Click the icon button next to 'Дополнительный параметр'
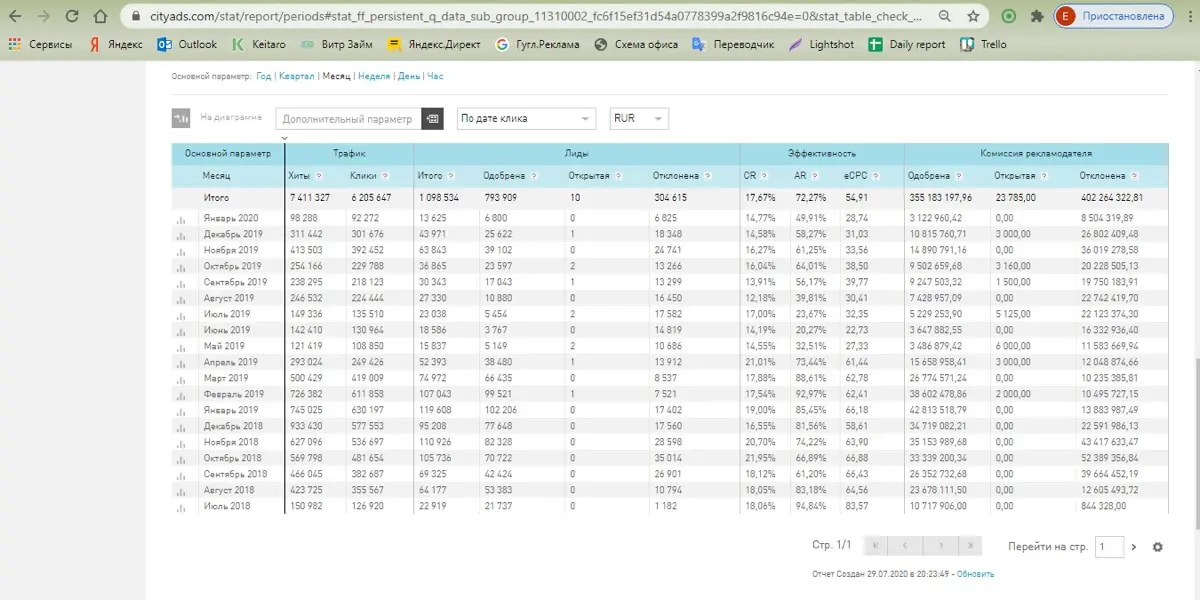The height and width of the screenshot is (600, 1200). tap(432, 119)
